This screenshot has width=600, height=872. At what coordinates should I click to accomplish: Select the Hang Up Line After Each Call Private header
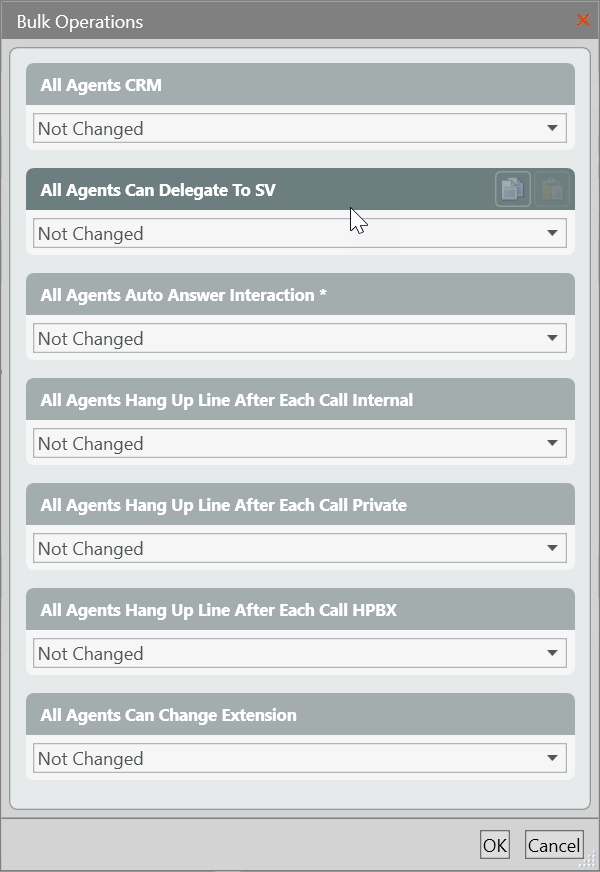[x=300, y=505]
